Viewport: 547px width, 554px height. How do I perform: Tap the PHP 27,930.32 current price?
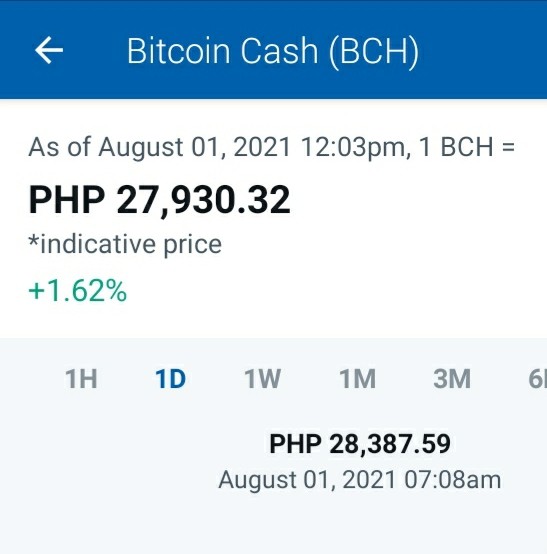(x=159, y=200)
